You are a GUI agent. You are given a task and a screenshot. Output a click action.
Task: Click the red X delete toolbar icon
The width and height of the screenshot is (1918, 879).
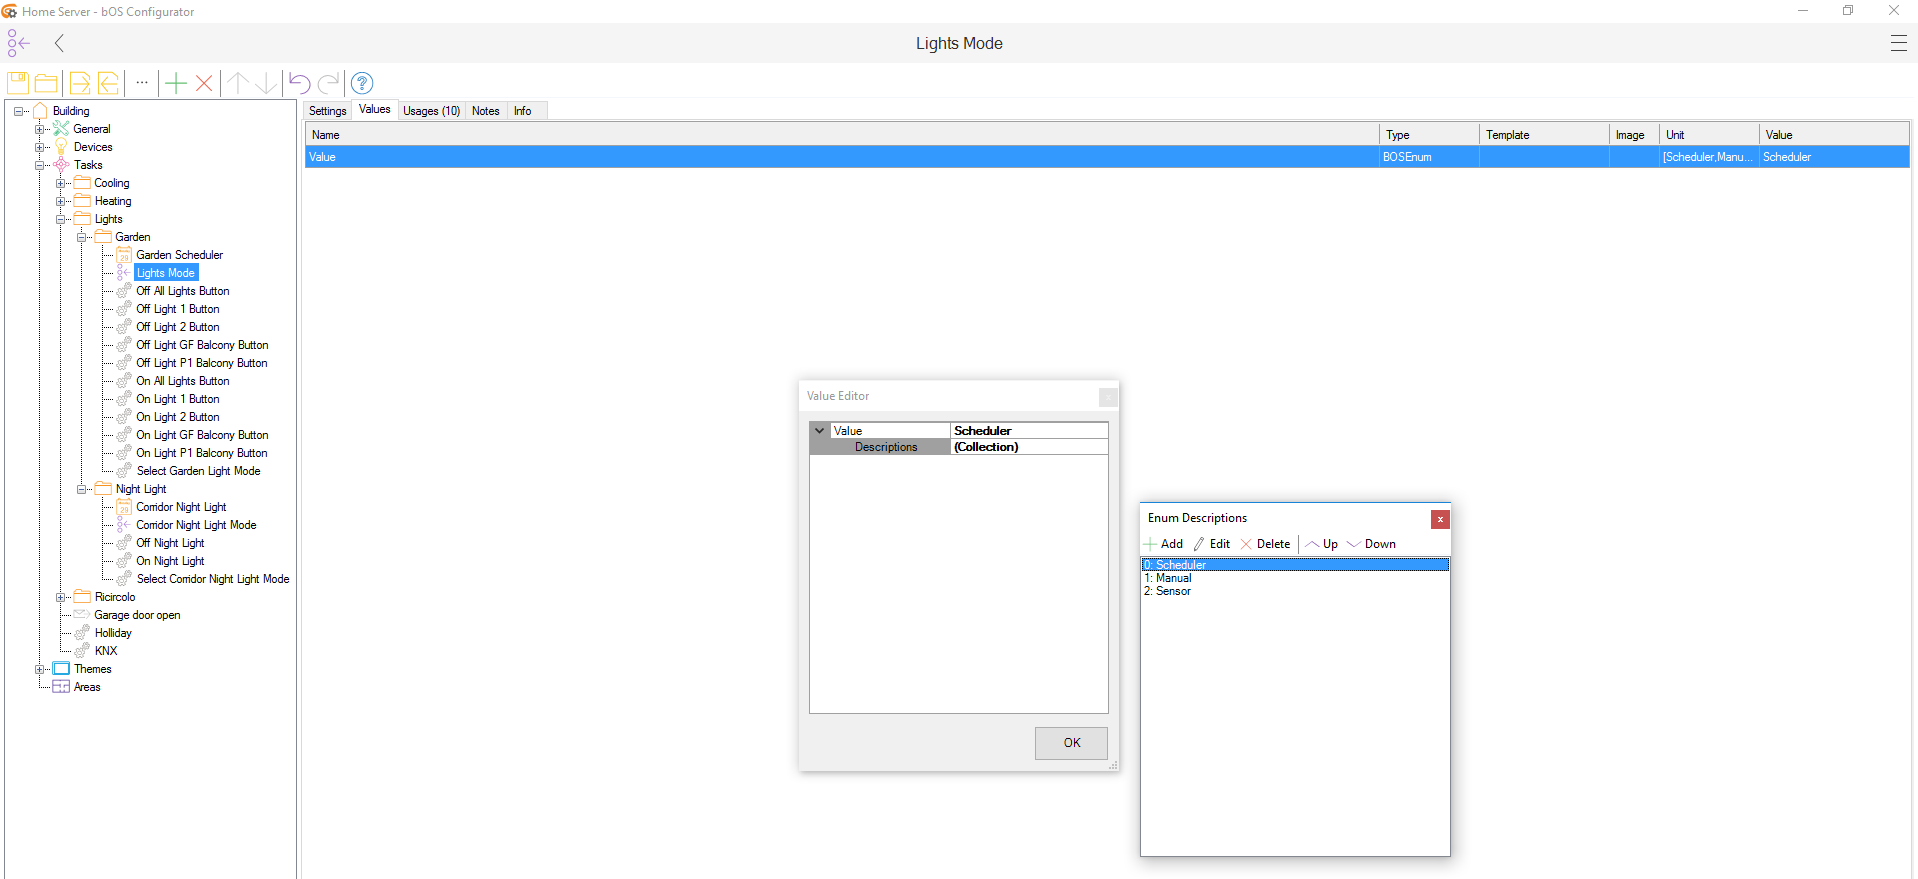pos(204,83)
